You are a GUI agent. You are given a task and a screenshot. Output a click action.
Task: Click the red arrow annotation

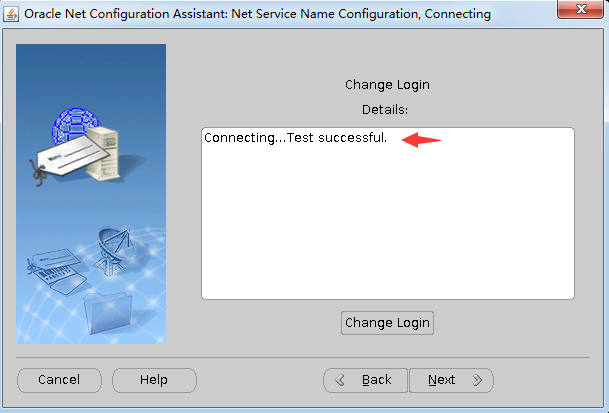(421, 140)
